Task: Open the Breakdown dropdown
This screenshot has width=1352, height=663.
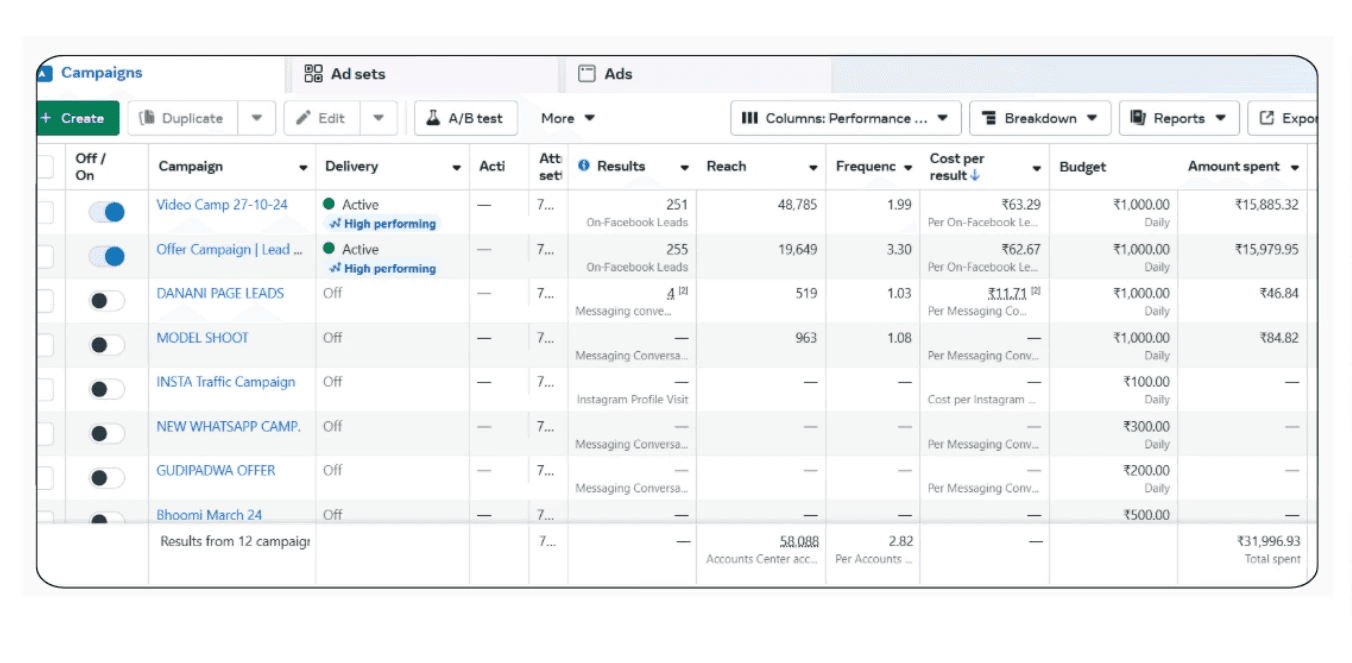Action: tap(1040, 118)
